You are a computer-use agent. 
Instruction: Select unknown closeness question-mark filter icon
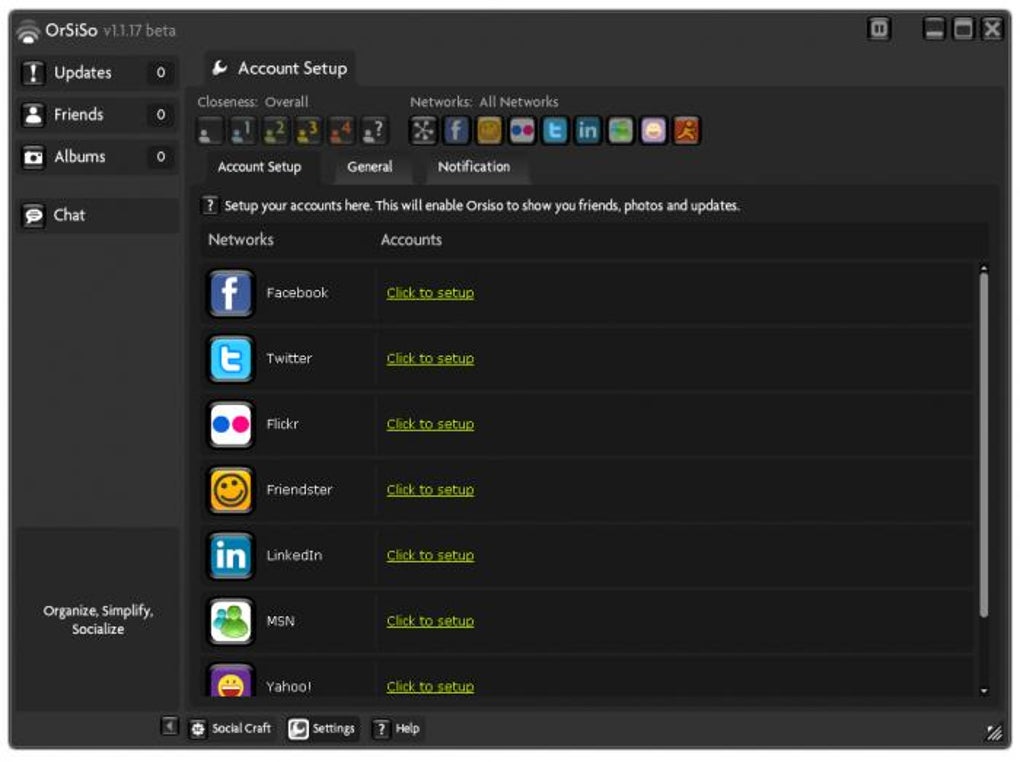click(x=375, y=131)
